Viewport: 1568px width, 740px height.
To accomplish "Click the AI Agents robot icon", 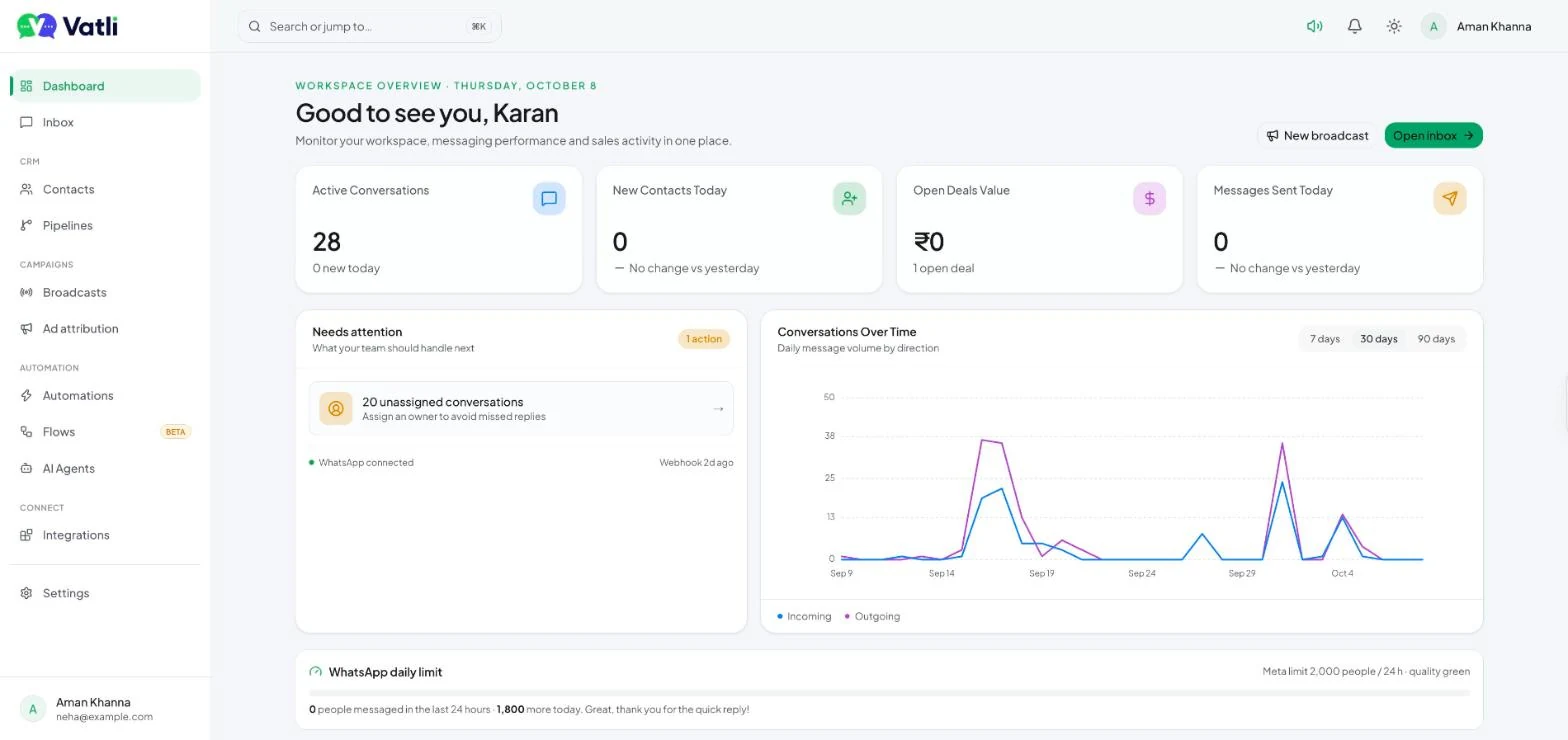I will [26, 468].
